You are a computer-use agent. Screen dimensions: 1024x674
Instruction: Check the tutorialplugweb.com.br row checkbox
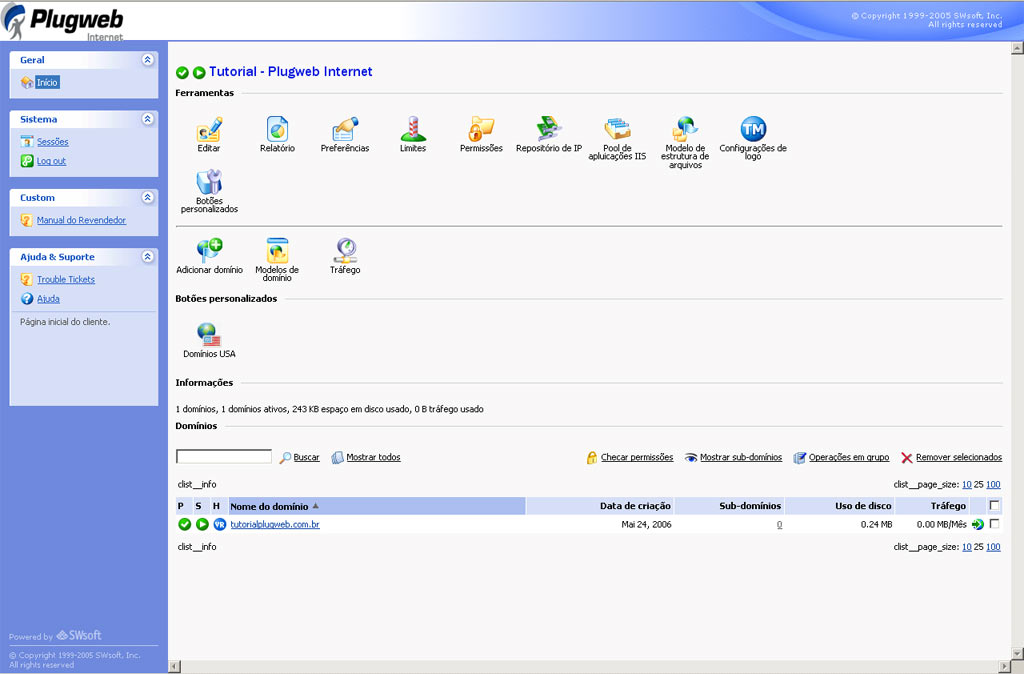(x=994, y=524)
